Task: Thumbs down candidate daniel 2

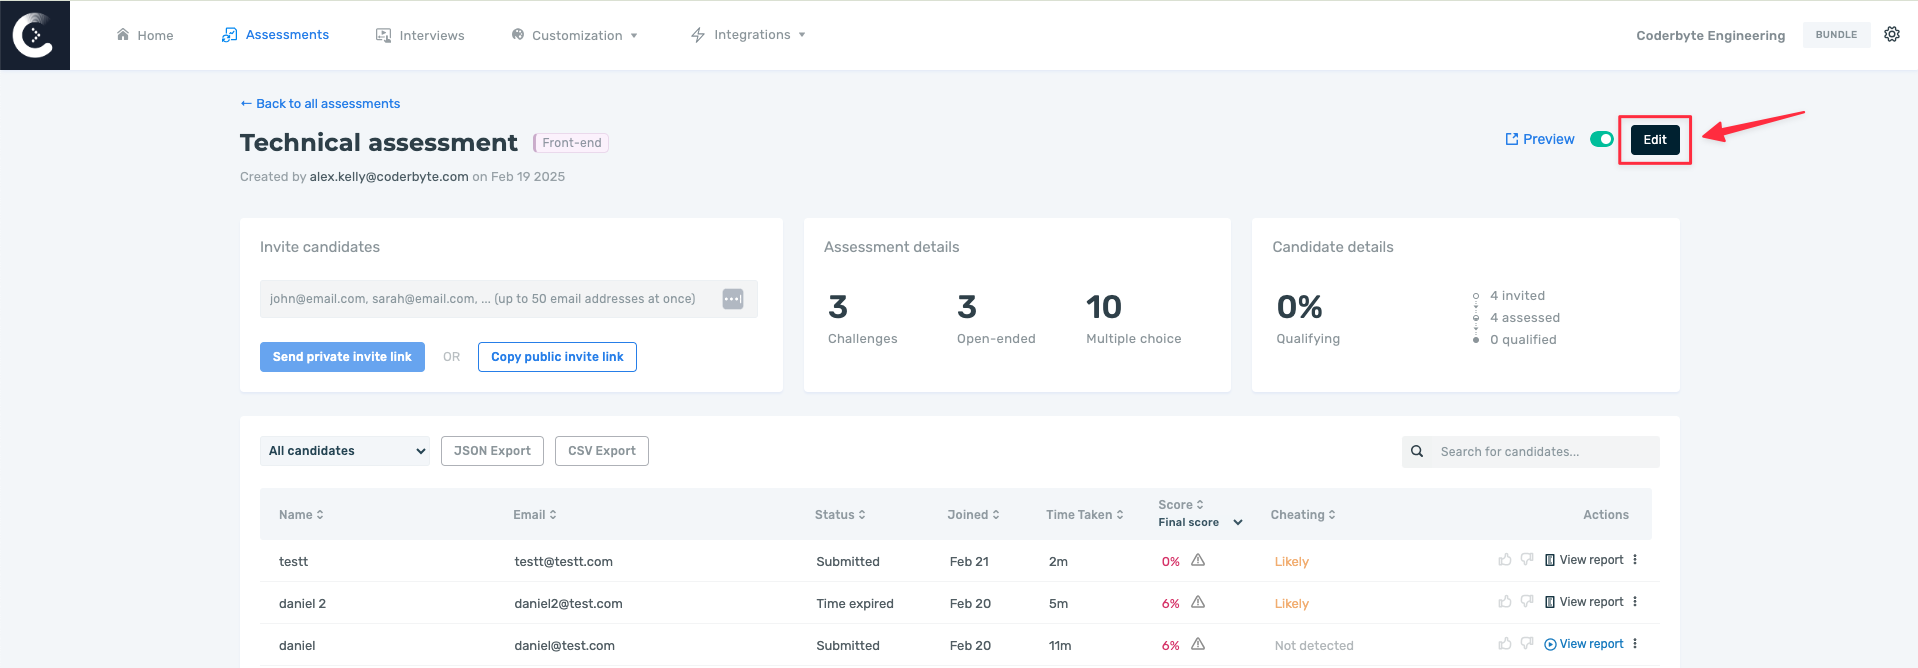Action: (1526, 602)
